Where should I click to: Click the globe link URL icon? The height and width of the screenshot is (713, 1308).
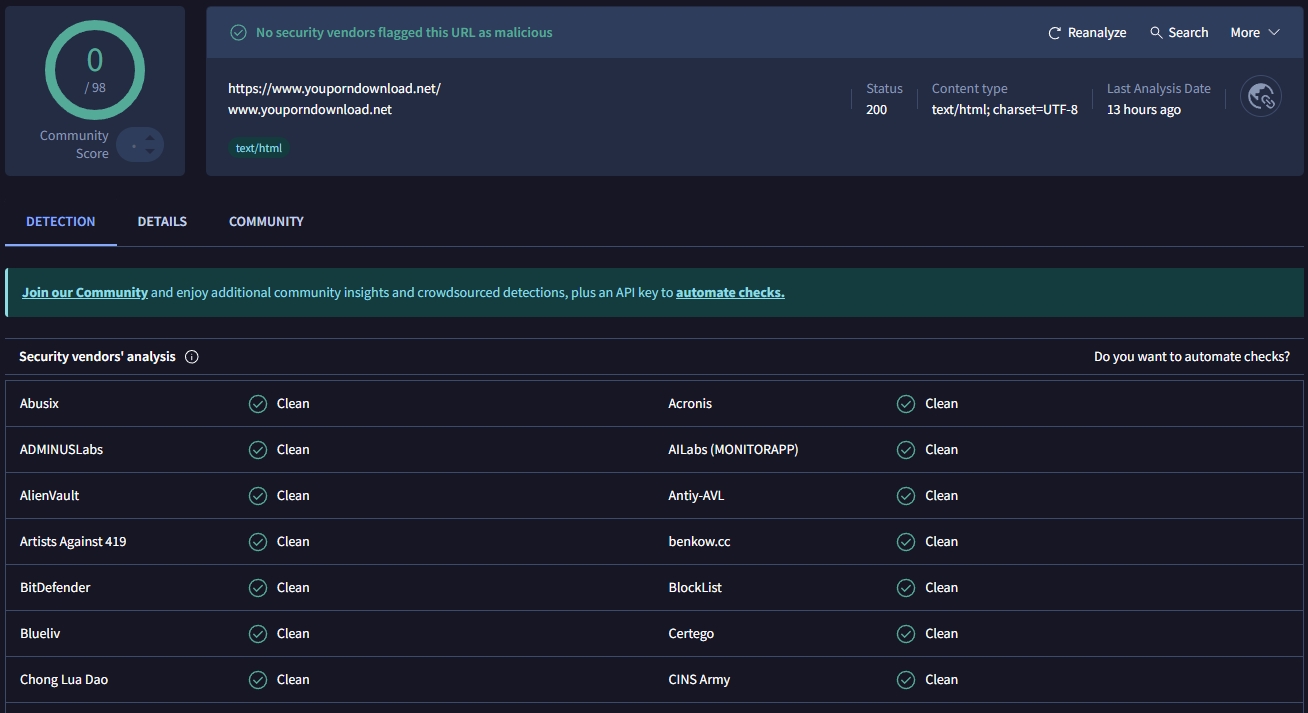[x=1260, y=97]
